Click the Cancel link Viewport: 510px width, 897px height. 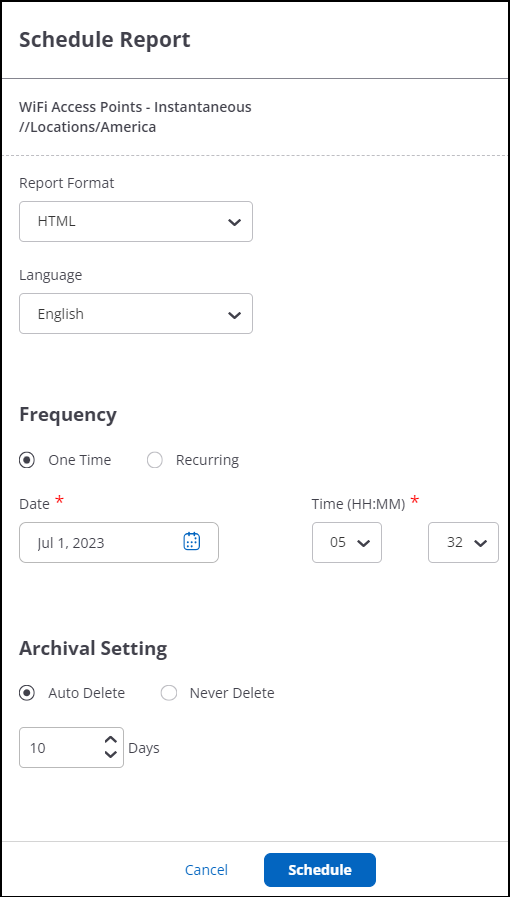click(206, 870)
